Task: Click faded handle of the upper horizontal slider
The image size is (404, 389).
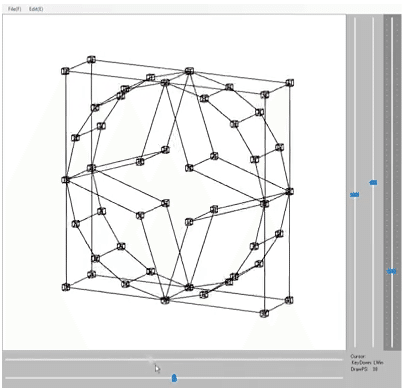Action: click(x=151, y=360)
